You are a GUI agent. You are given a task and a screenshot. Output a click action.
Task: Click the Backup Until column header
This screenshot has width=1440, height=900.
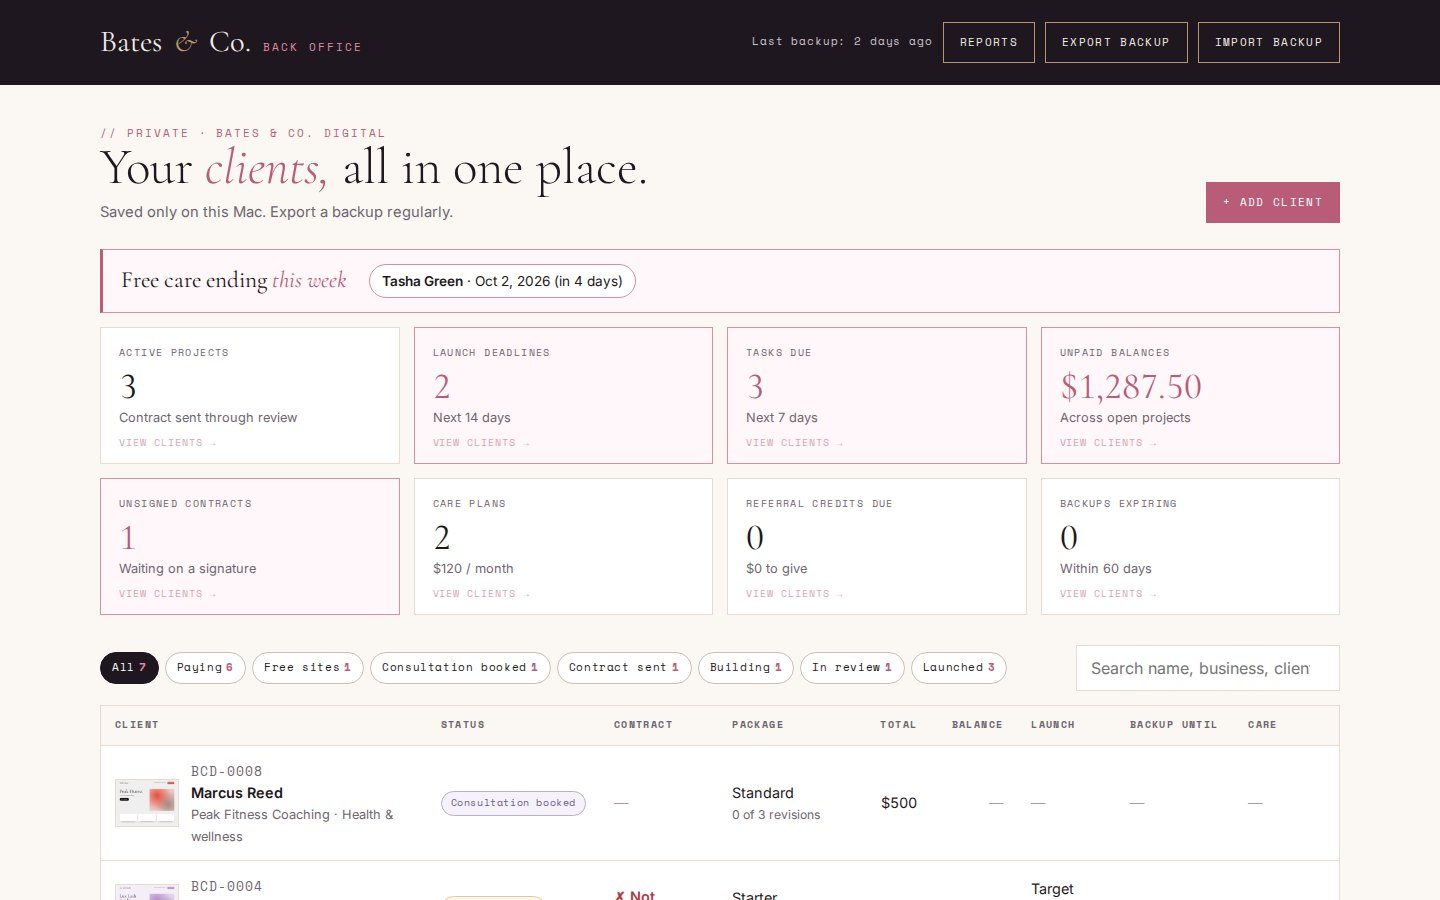click(x=1174, y=725)
